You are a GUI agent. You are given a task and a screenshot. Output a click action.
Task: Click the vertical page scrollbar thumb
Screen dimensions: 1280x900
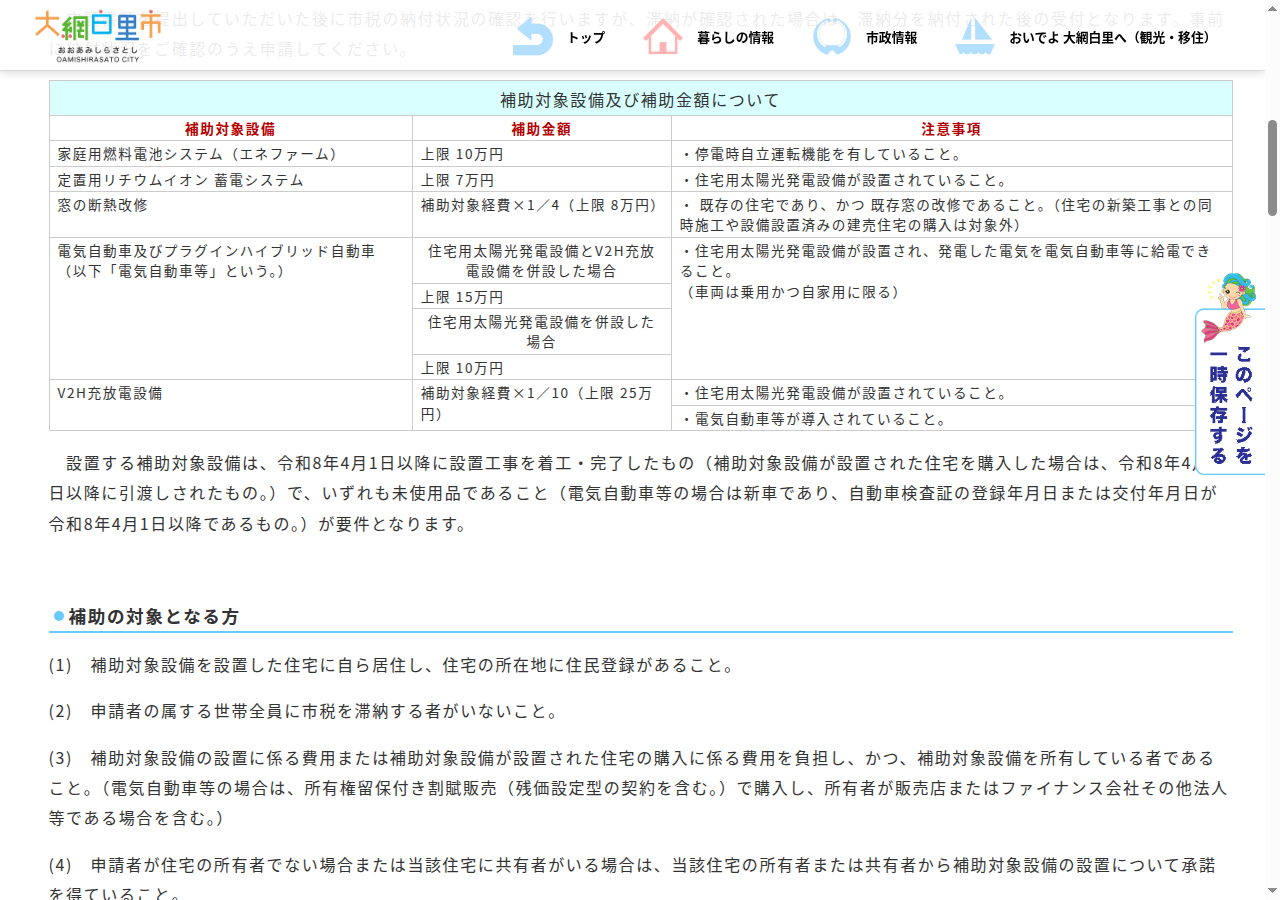(x=1272, y=167)
